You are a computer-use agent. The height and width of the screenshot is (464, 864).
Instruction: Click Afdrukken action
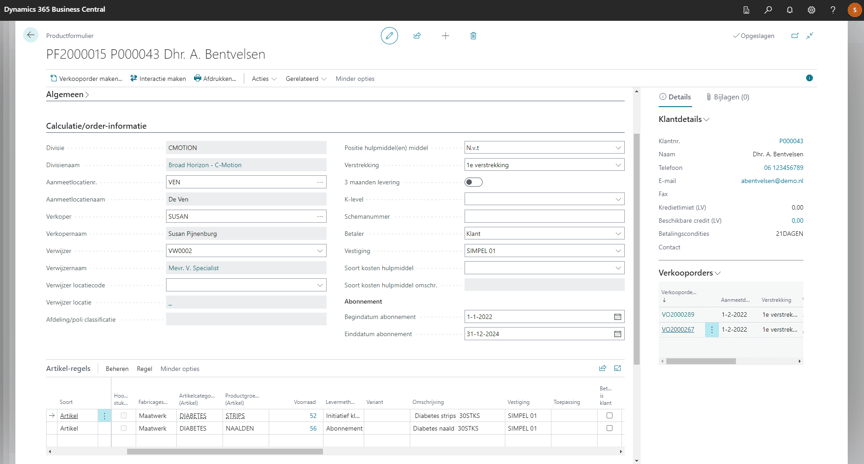[x=215, y=79]
